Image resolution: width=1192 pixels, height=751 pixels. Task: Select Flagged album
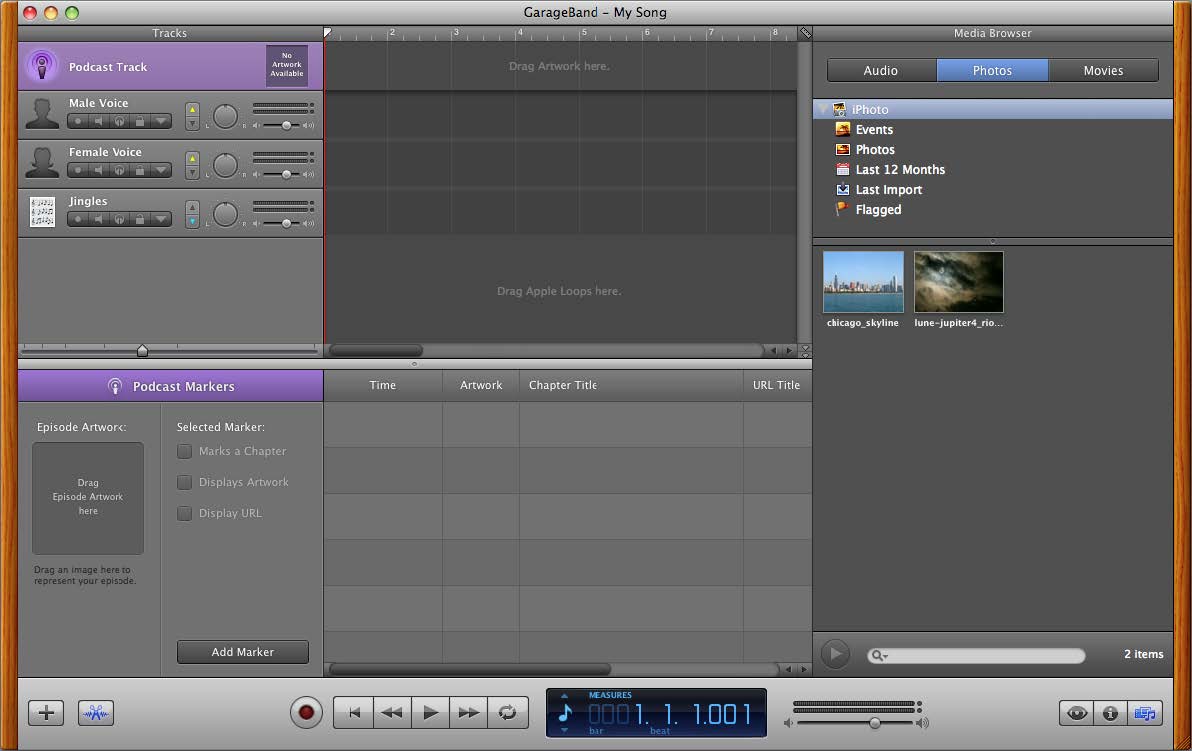point(878,209)
